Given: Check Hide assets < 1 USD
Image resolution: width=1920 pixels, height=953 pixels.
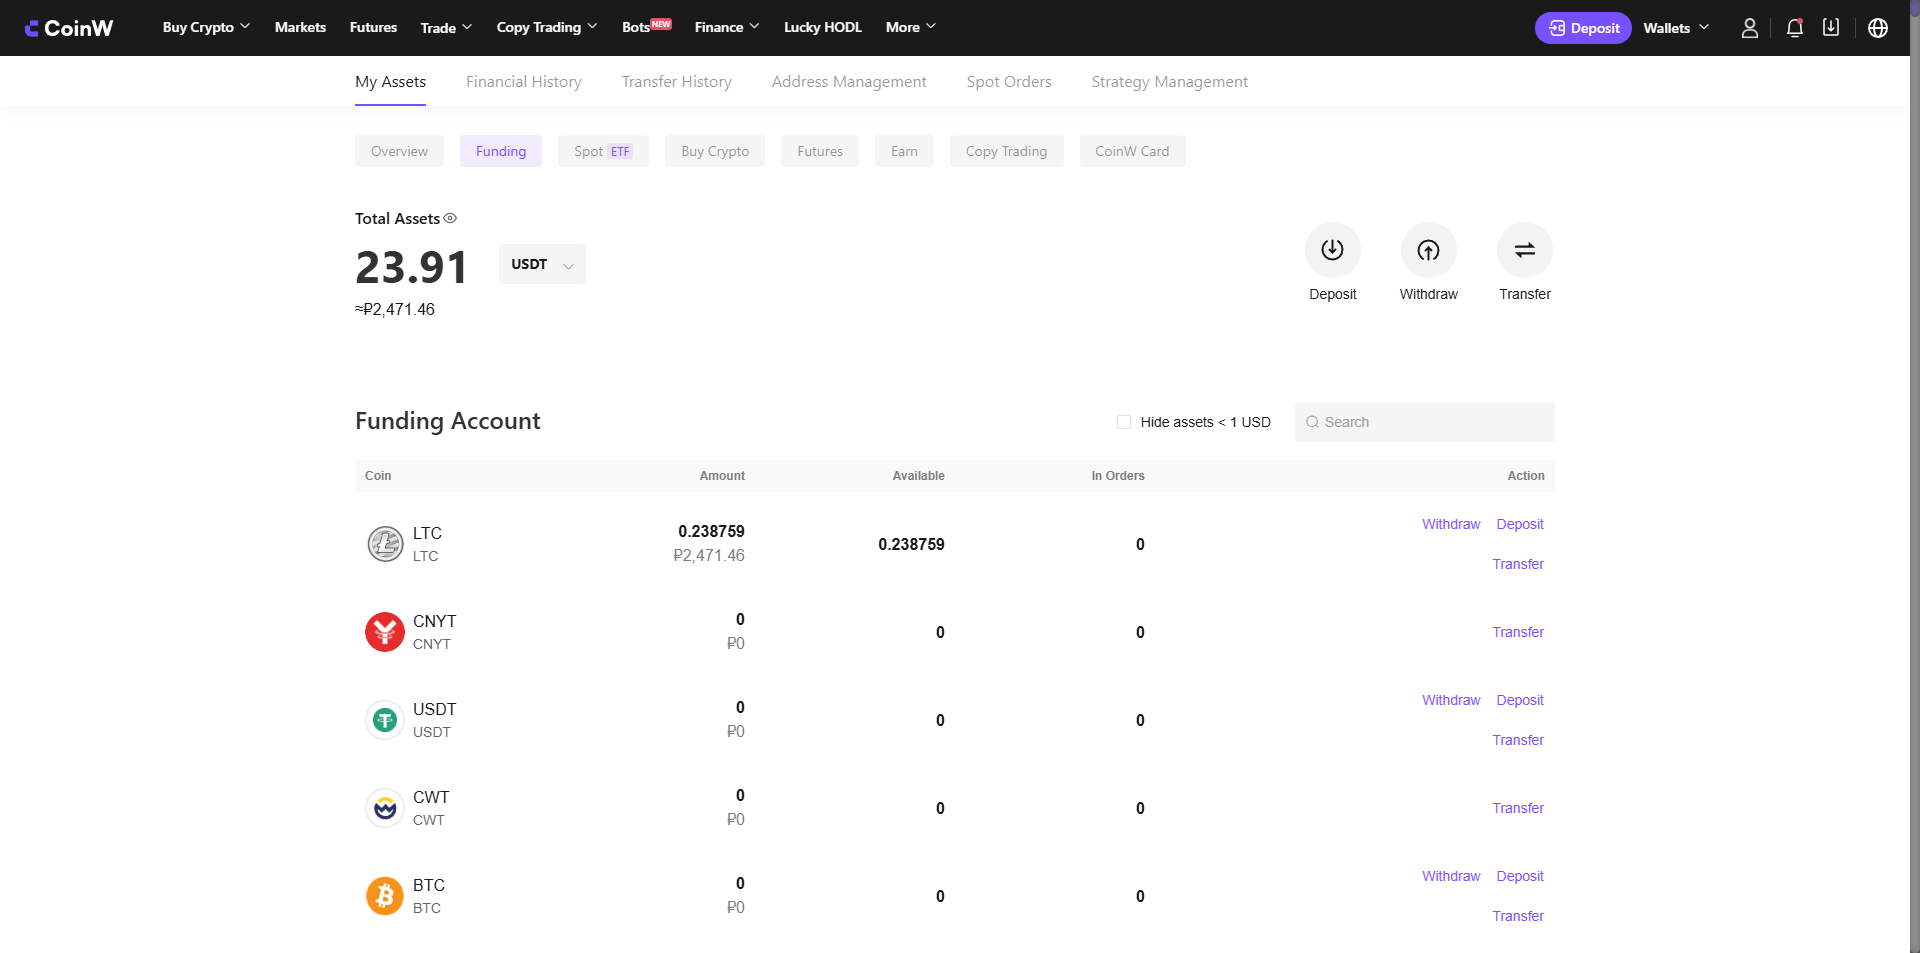Looking at the screenshot, I should point(1124,422).
